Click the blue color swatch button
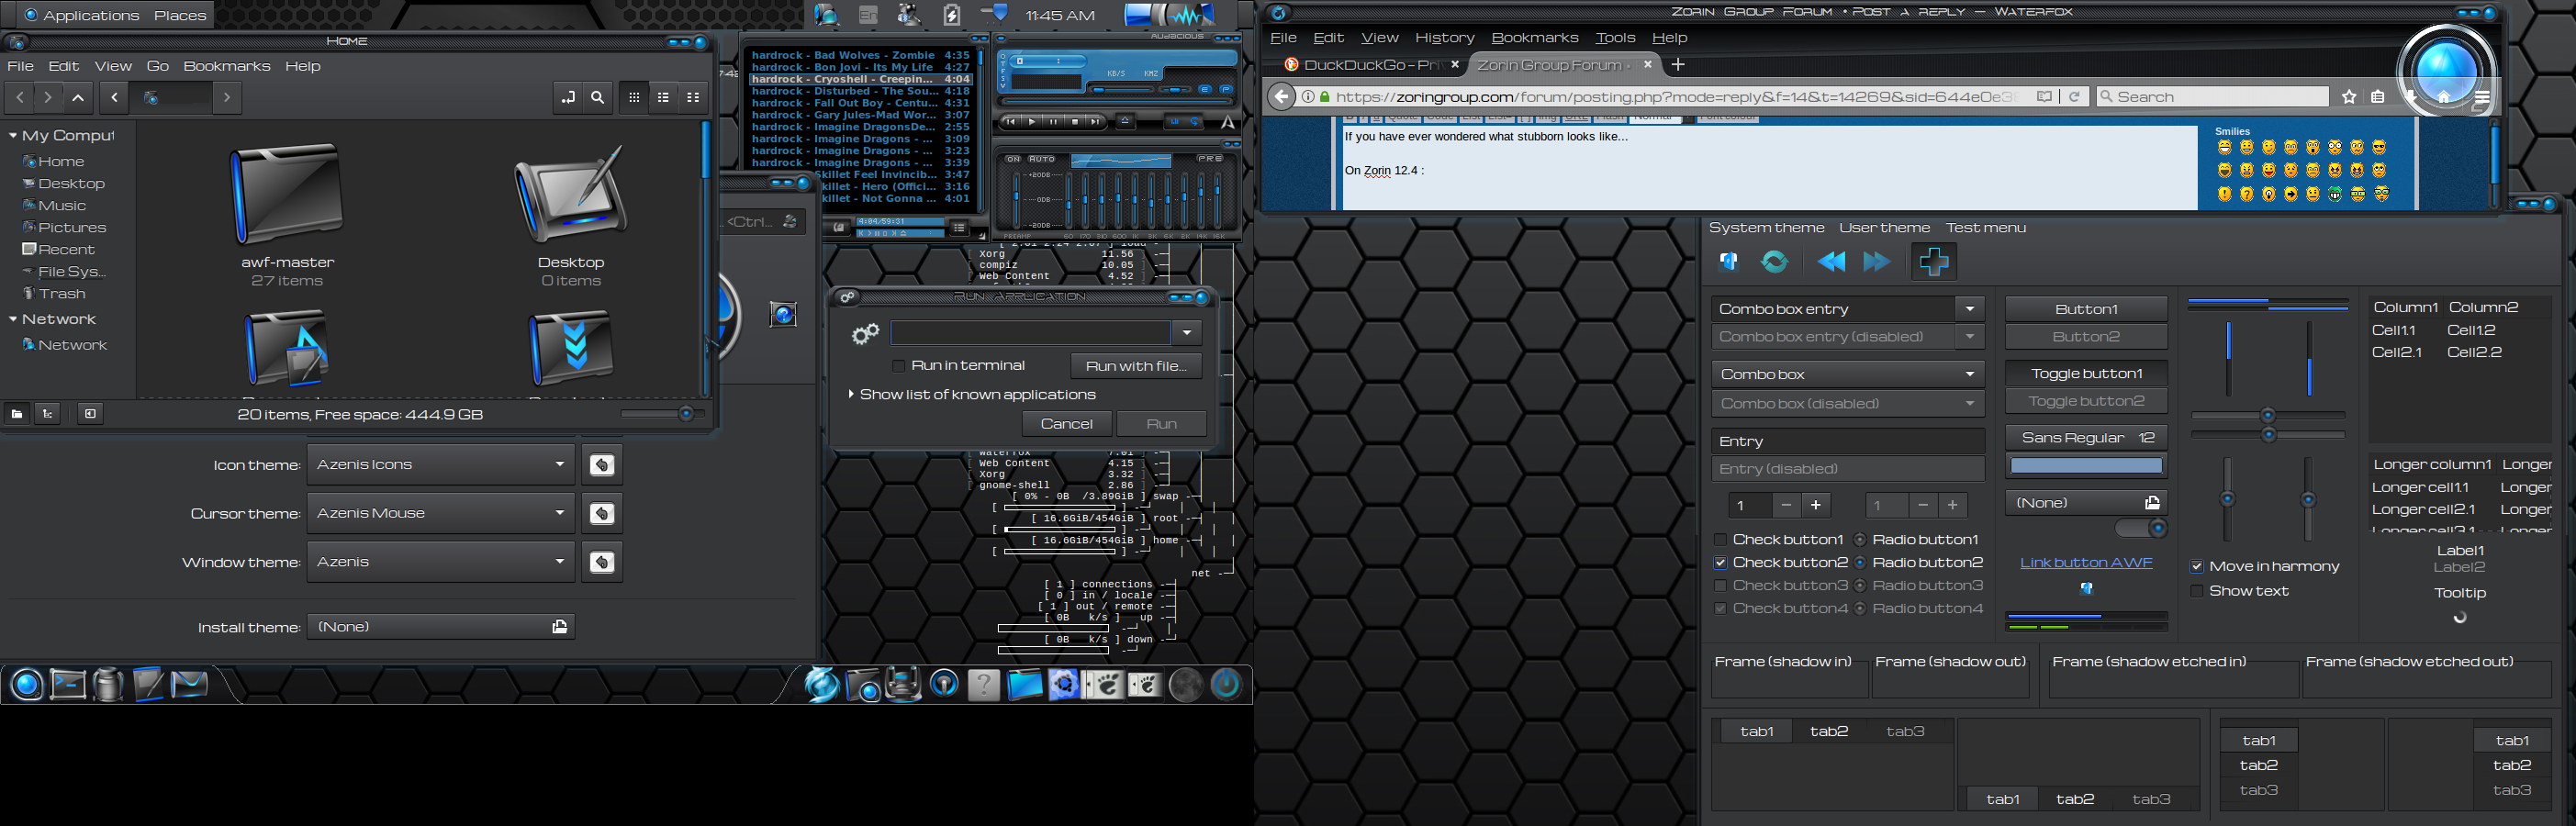 2086,466
